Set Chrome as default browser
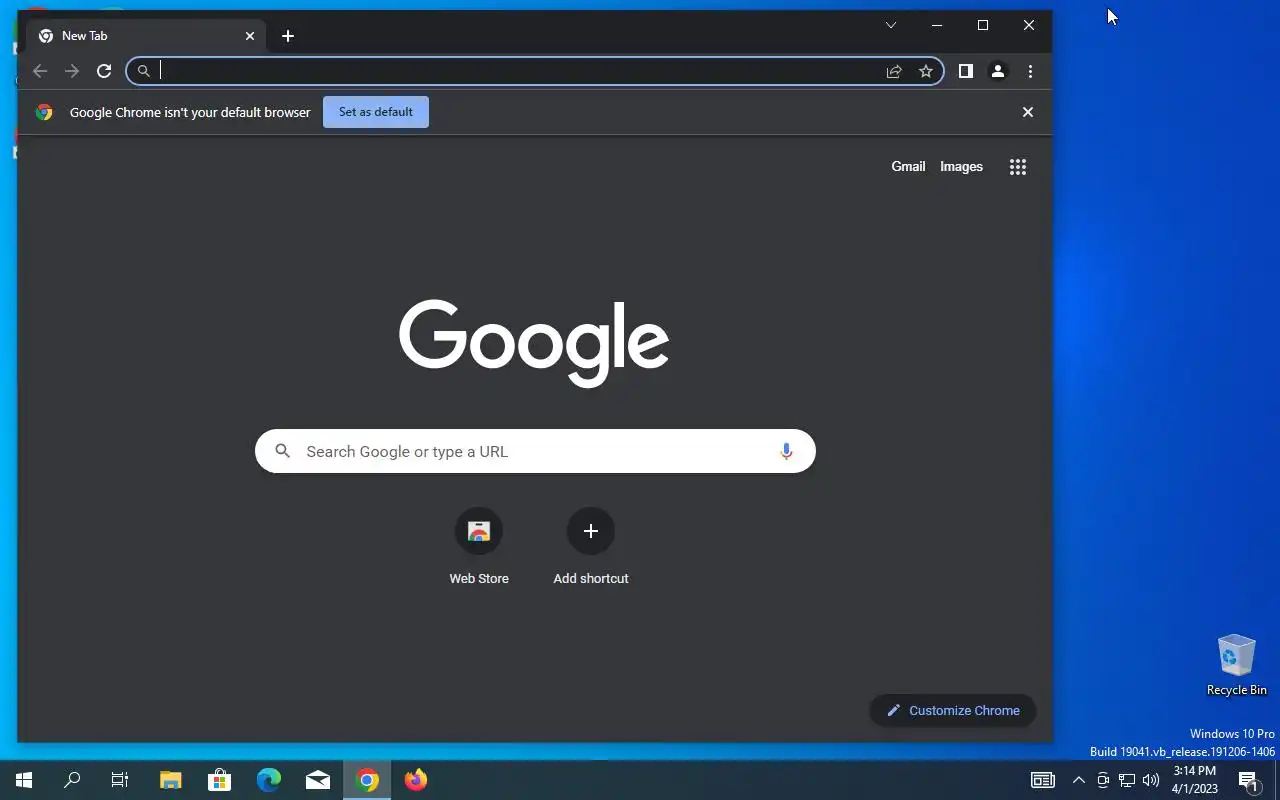Viewport: 1280px width, 800px height. (x=376, y=112)
